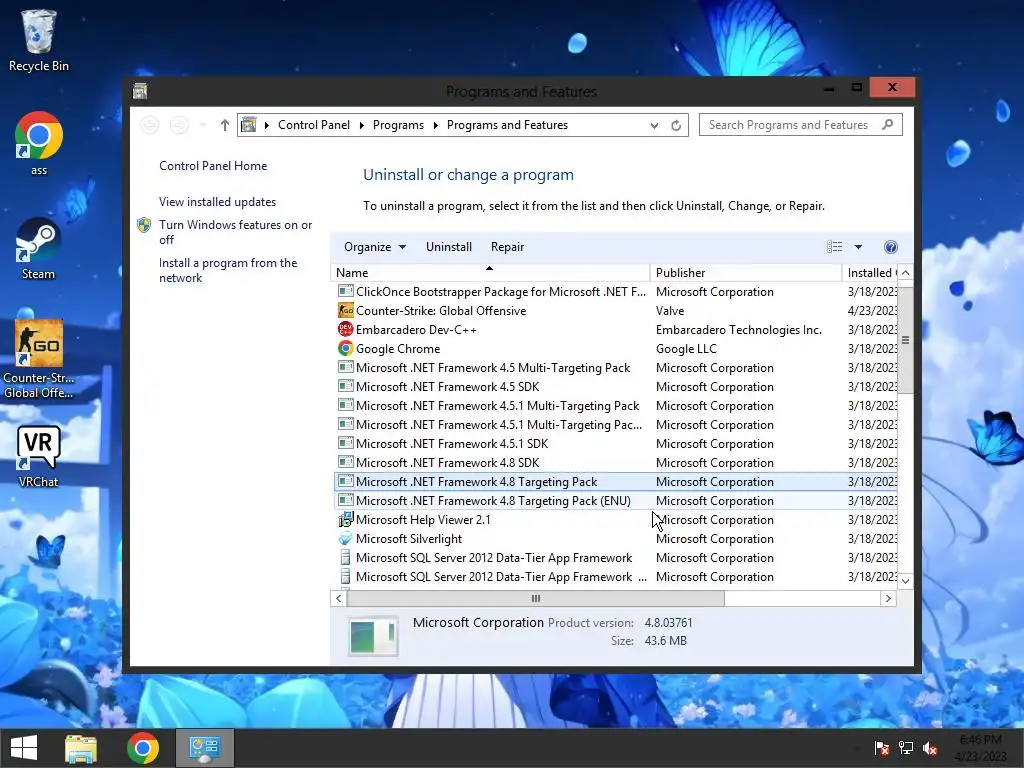Click the scroll up arrow of list
The width and height of the screenshot is (1024, 768).
905,272
